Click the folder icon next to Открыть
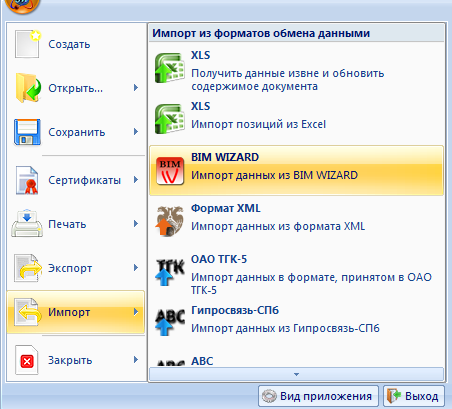452x409 pixels. point(28,88)
